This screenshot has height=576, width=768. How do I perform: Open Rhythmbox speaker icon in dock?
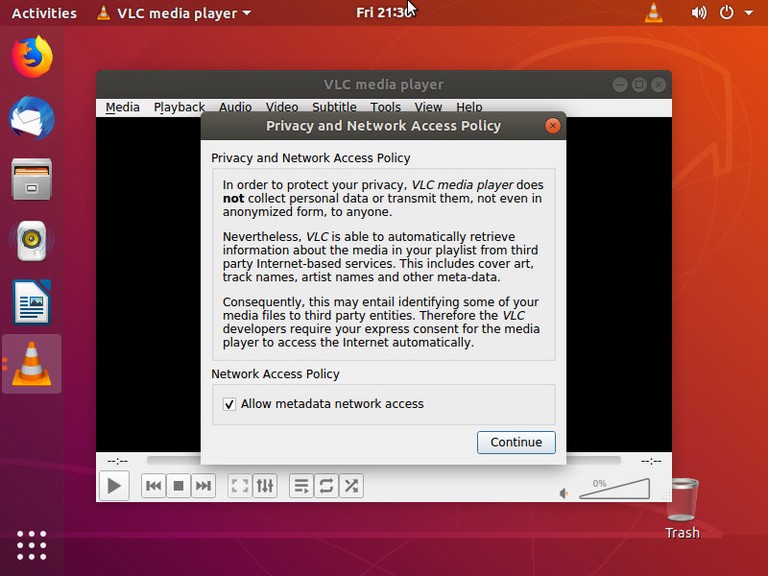32,240
